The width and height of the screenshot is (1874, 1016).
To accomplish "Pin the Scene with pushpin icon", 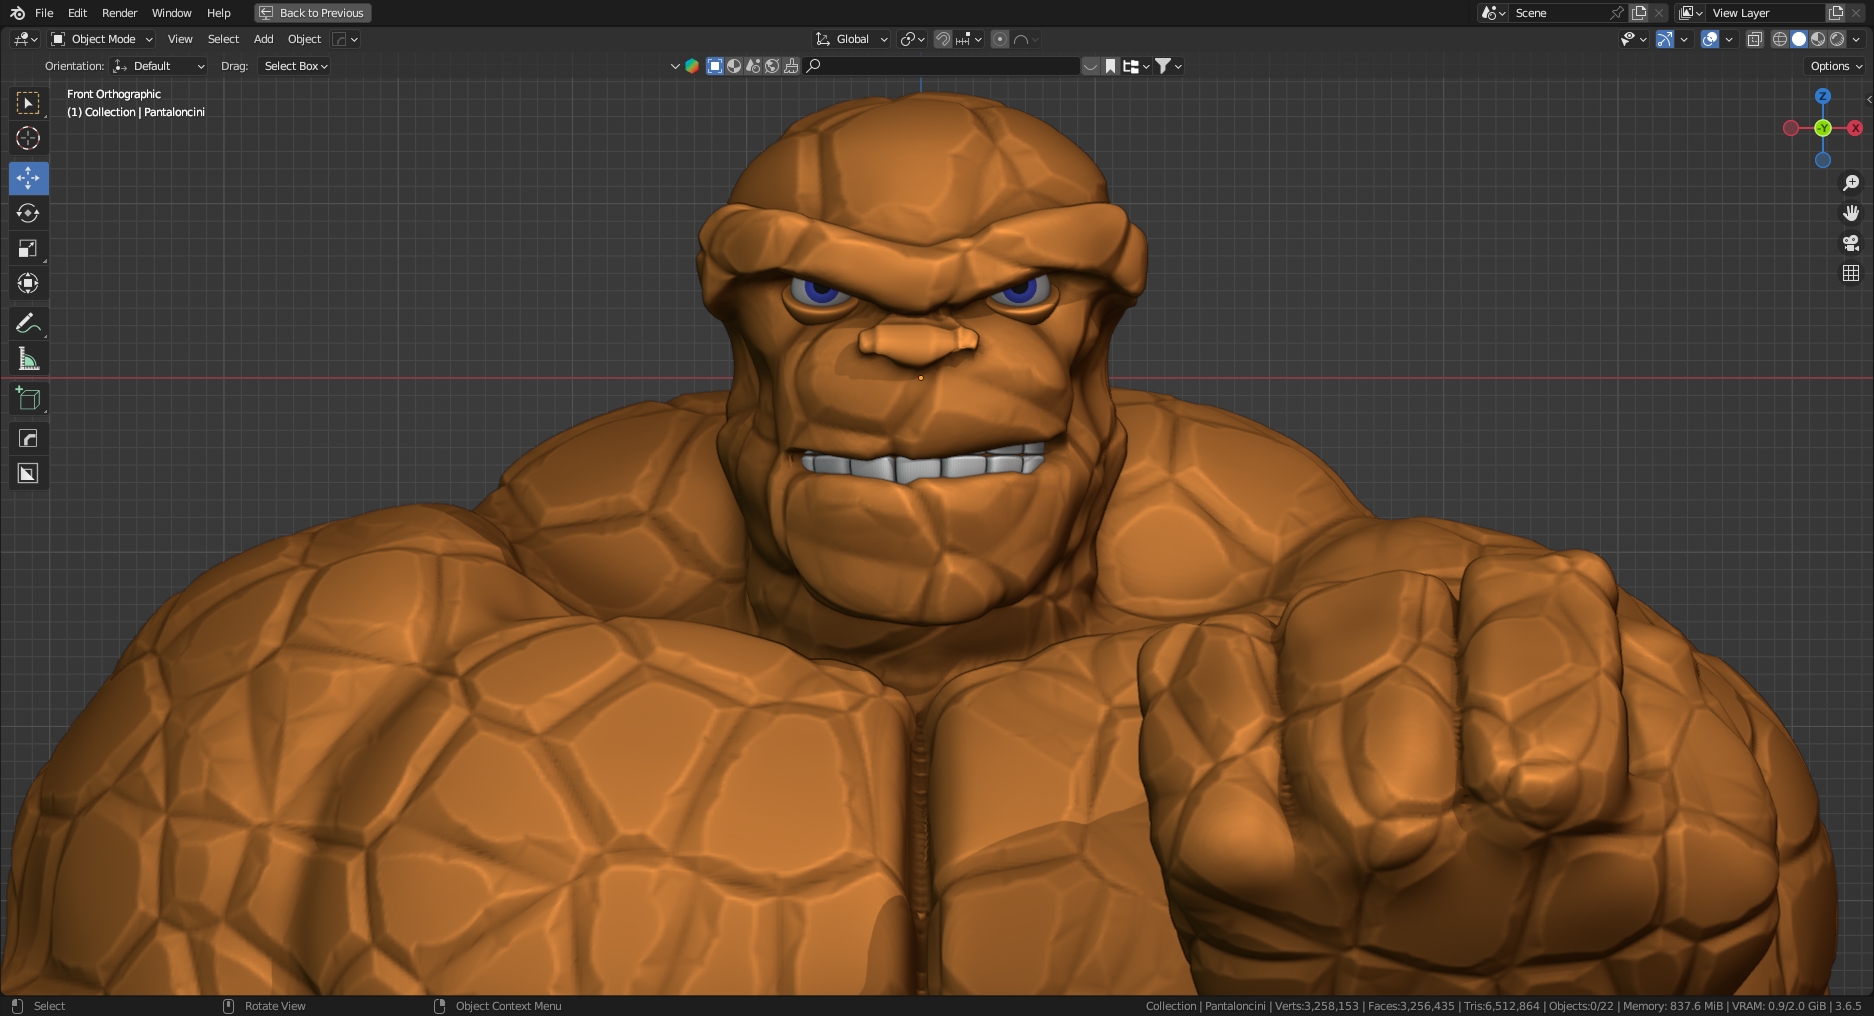I will coord(1616,13).
